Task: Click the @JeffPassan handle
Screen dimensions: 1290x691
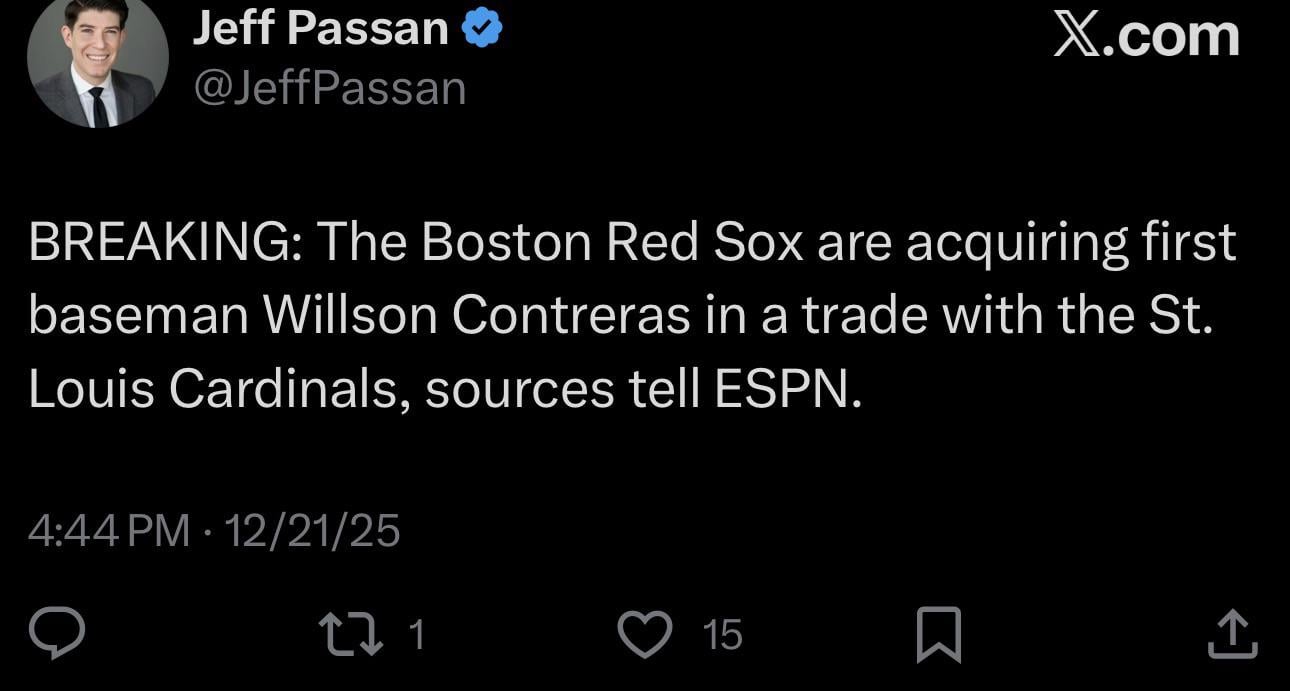Action: (x=328, y=87)
